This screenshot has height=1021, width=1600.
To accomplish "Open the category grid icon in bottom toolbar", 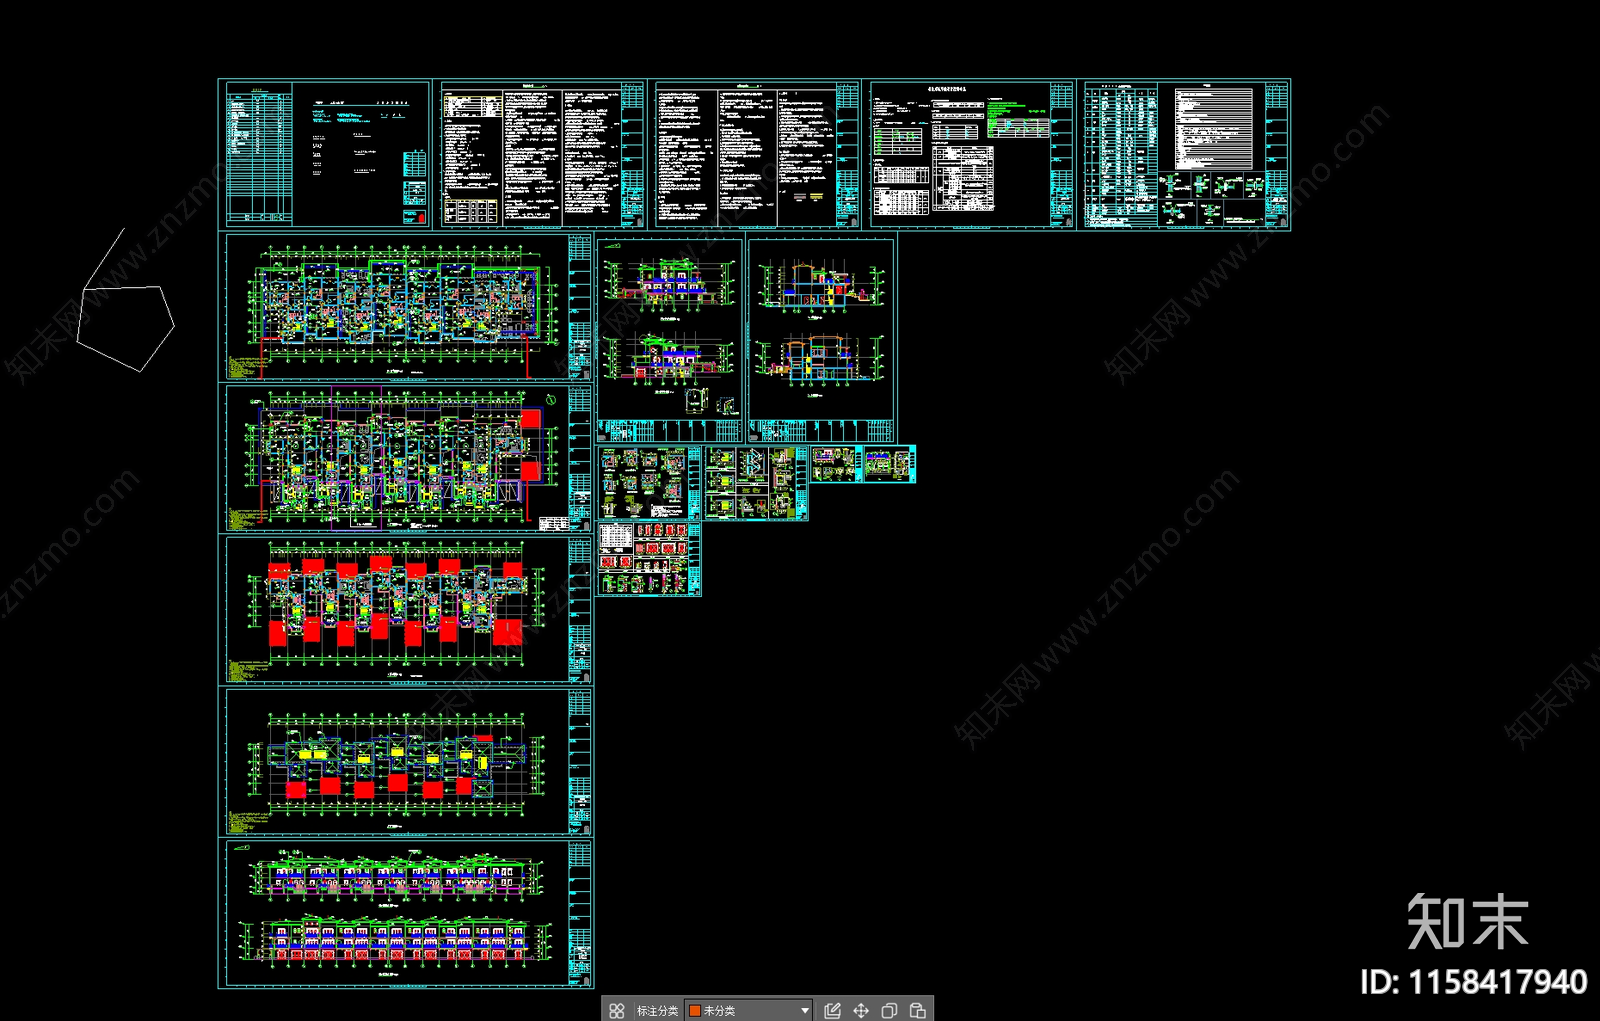I will (617, 1010).
